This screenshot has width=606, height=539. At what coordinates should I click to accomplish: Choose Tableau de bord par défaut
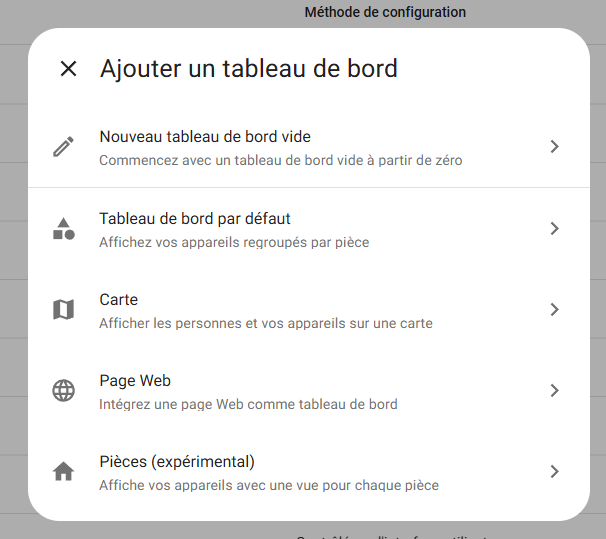(309, 229)
